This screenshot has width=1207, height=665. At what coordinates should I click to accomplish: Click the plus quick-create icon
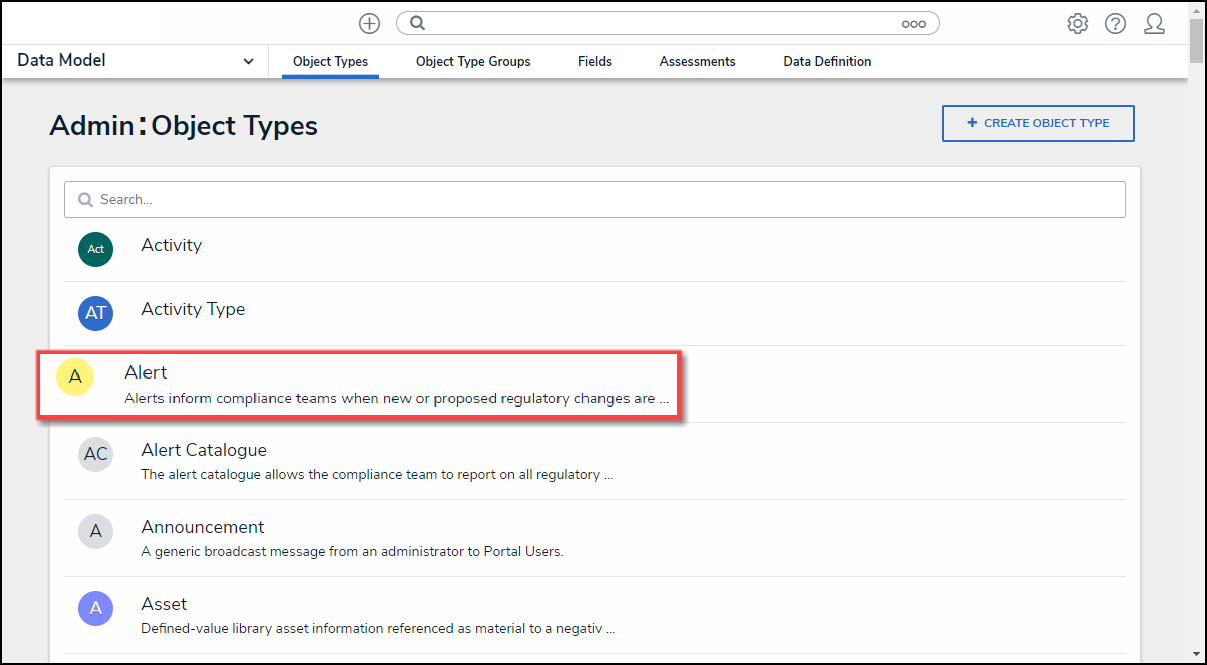[369, 24]
